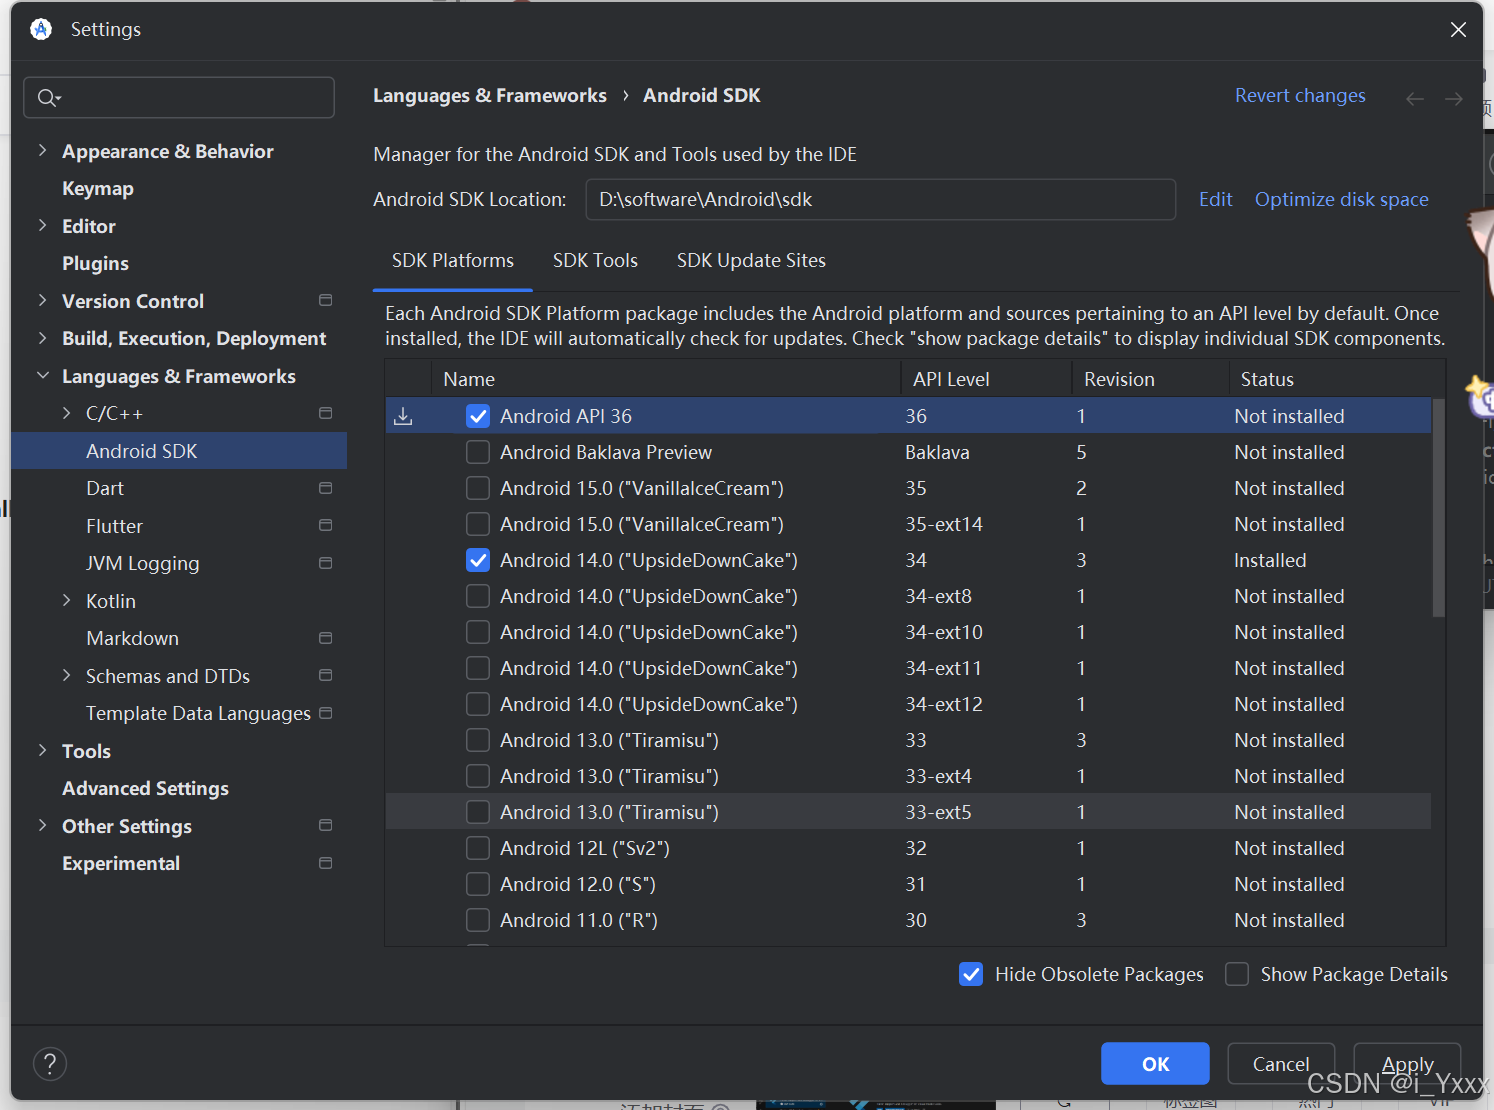This screenshot has width=1494, height=1110.
Task: Click project-level icon next to Dart
Action: [325, 488]
